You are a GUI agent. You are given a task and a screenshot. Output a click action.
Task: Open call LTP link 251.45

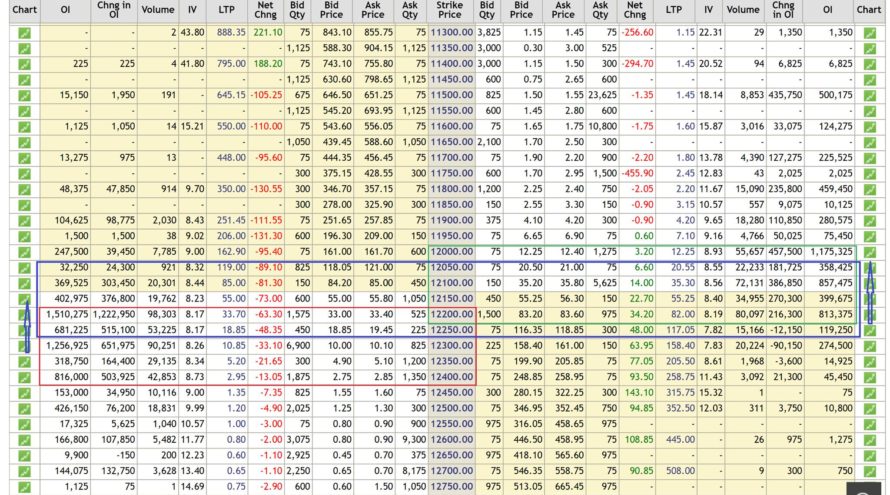pyautogui.click(x=231, y=220)
